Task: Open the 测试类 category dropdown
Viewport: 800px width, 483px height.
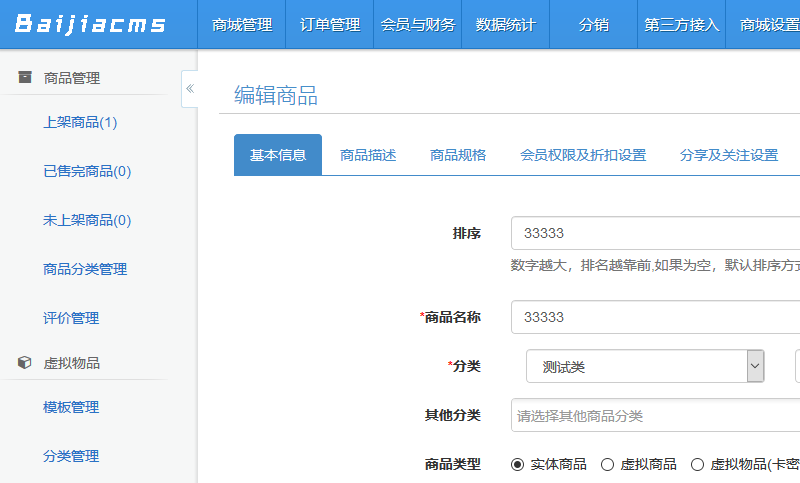Action: 645,367
